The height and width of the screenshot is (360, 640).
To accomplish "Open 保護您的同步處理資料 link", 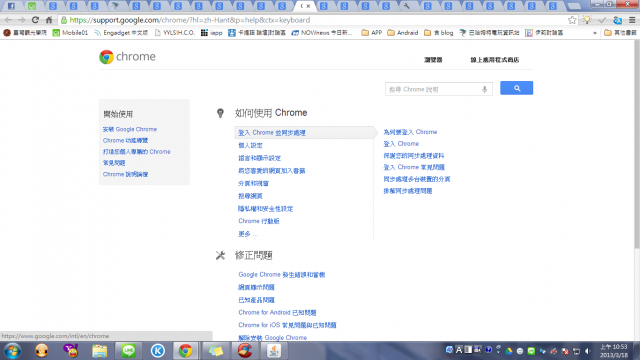I will (x=413, y=156).
